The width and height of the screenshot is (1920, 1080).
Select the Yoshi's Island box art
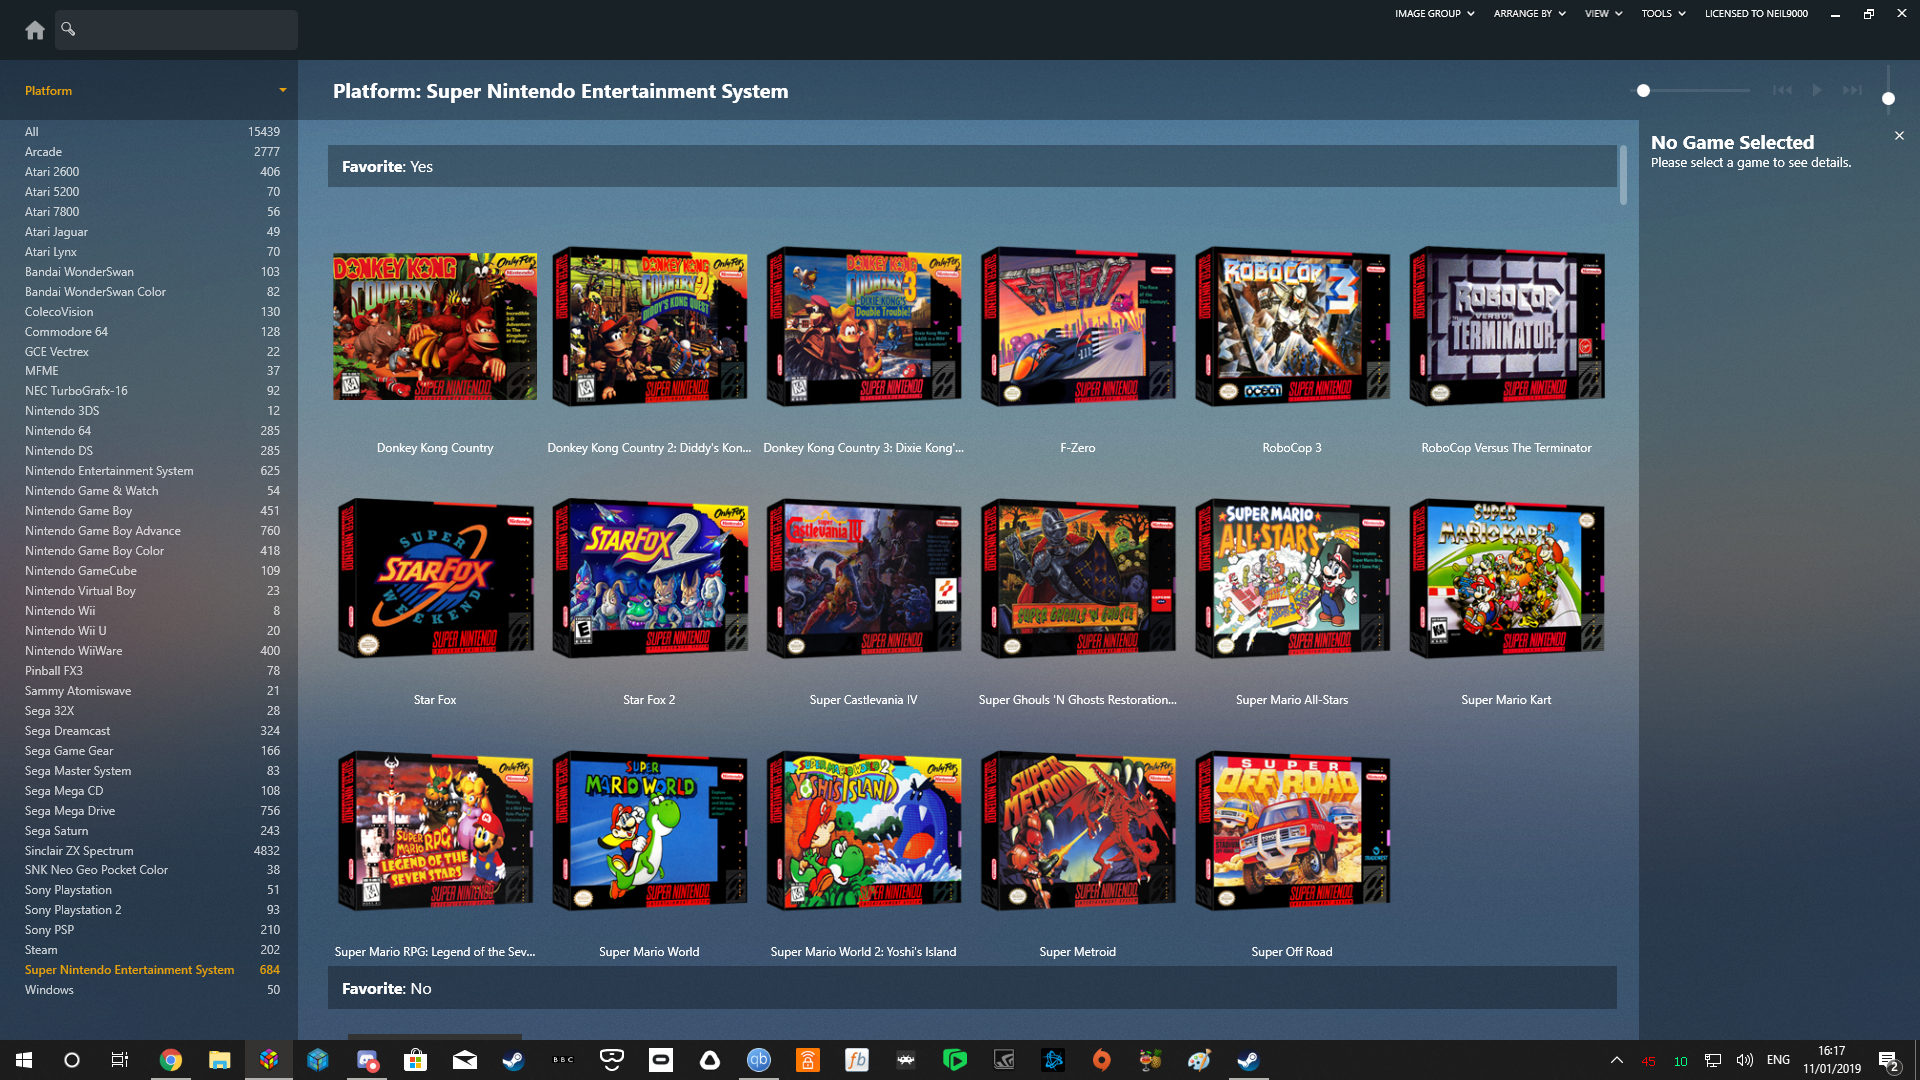point(864,830)
